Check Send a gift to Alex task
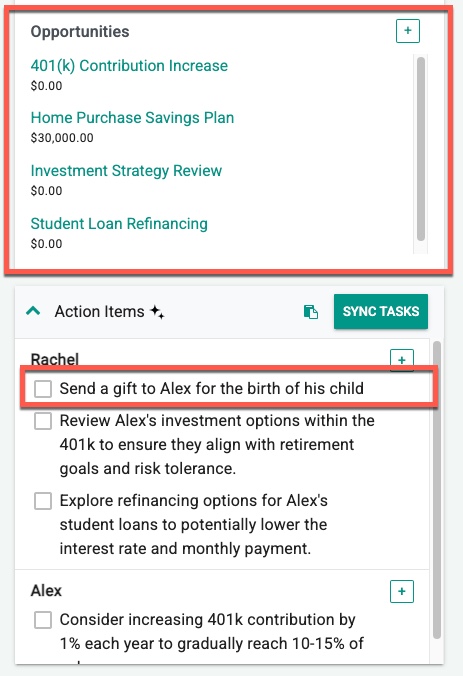The image size is (463, 676). coord(43,388)
